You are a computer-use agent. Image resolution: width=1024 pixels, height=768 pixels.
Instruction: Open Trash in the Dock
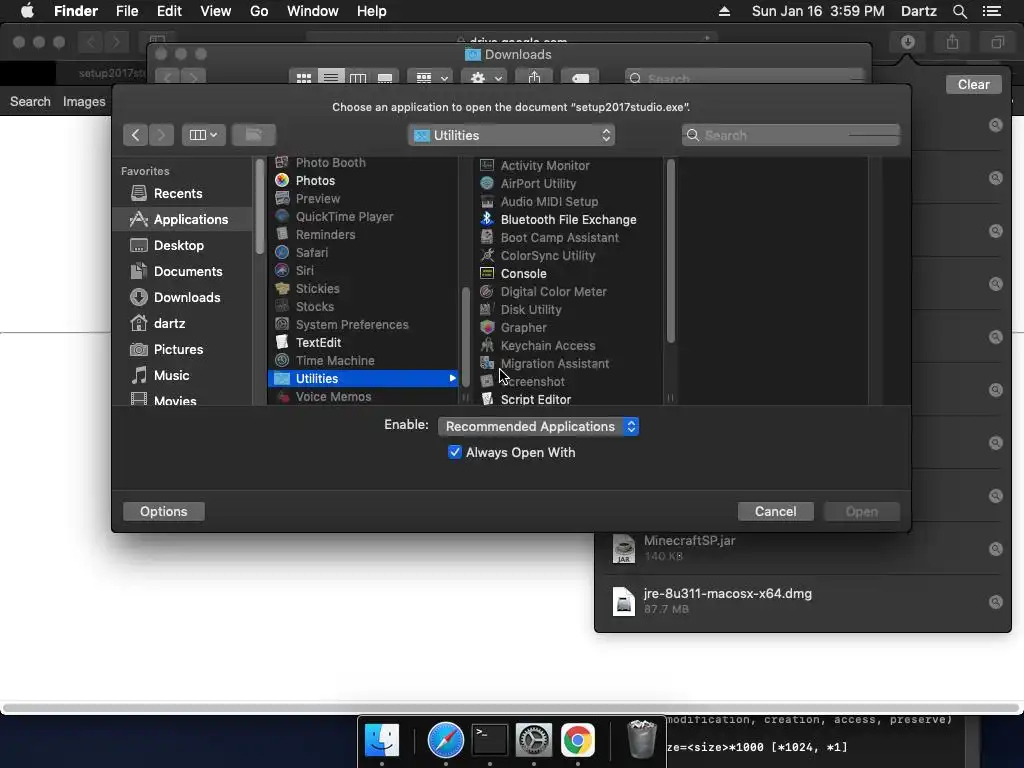pos(641,739)
